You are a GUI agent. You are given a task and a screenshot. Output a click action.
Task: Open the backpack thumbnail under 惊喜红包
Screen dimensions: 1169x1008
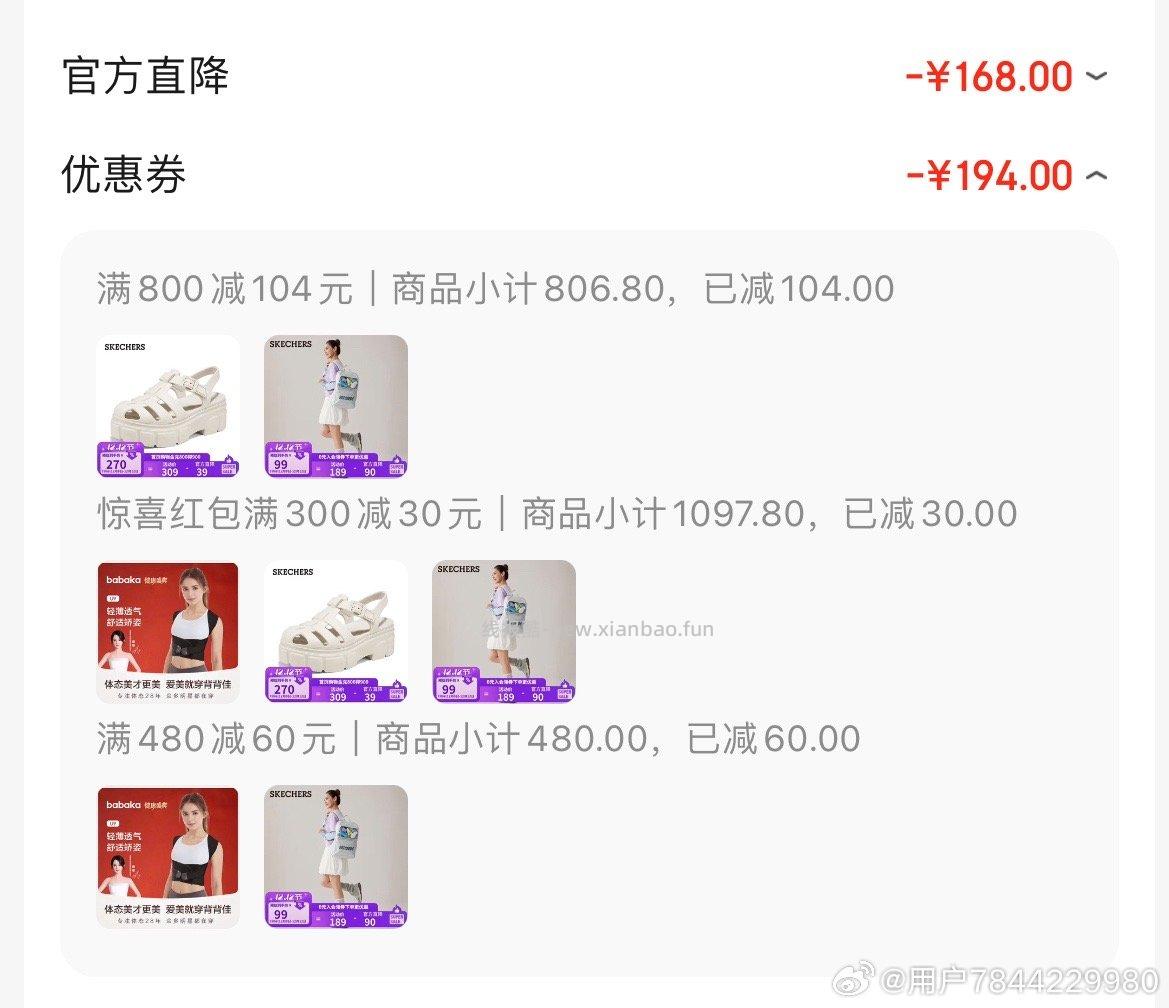point(504,631)
